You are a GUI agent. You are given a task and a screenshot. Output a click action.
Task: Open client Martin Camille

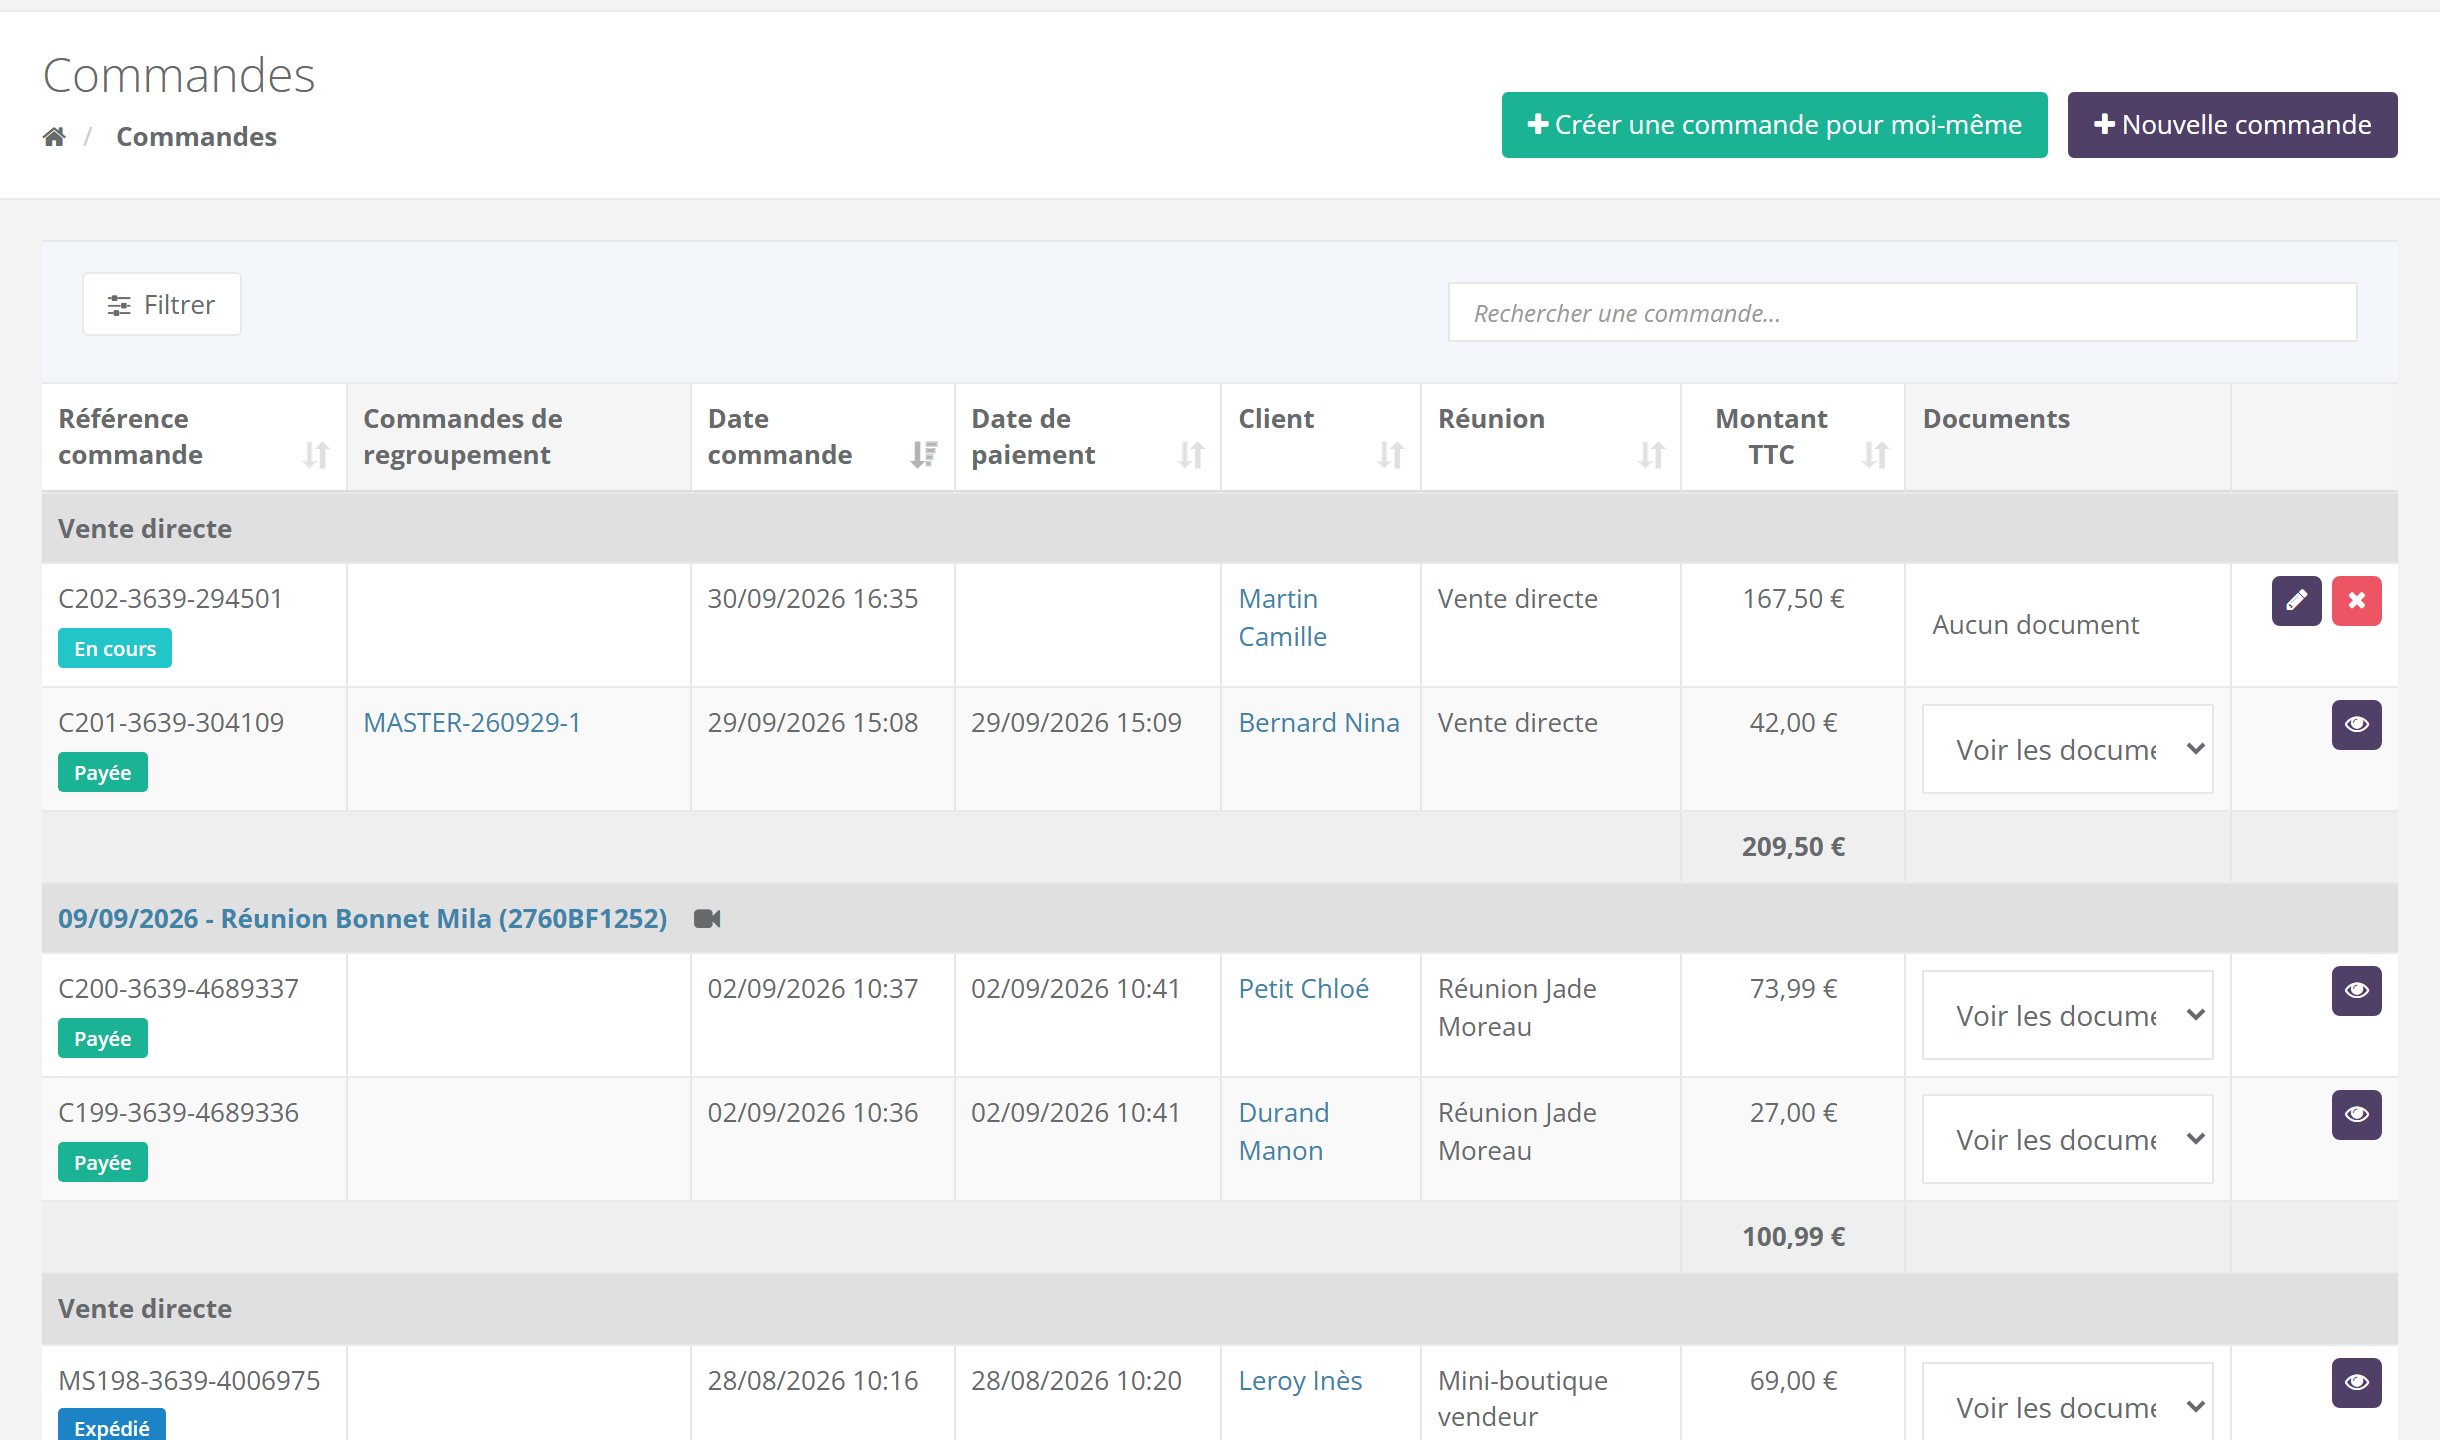pos(1282,618)
